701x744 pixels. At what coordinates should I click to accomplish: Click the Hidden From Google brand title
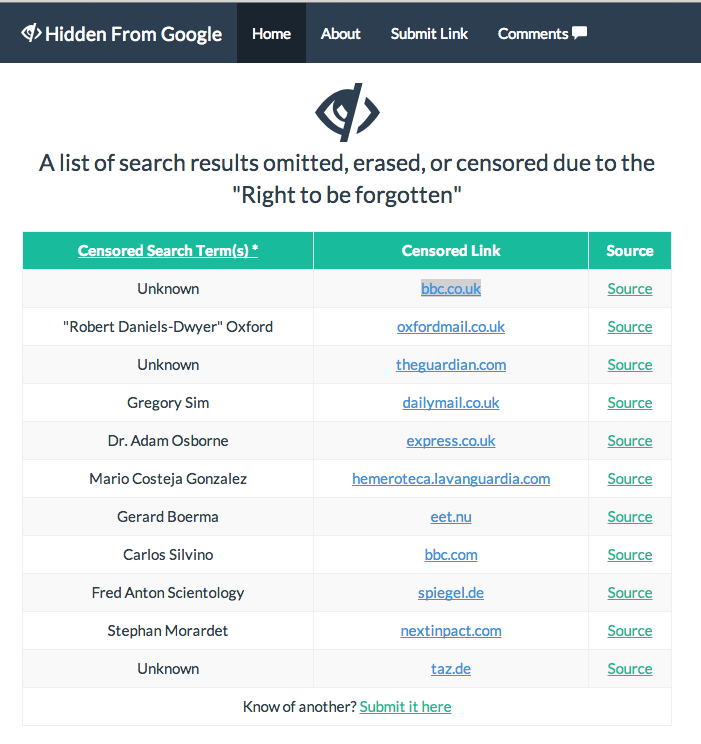(134, 33)
